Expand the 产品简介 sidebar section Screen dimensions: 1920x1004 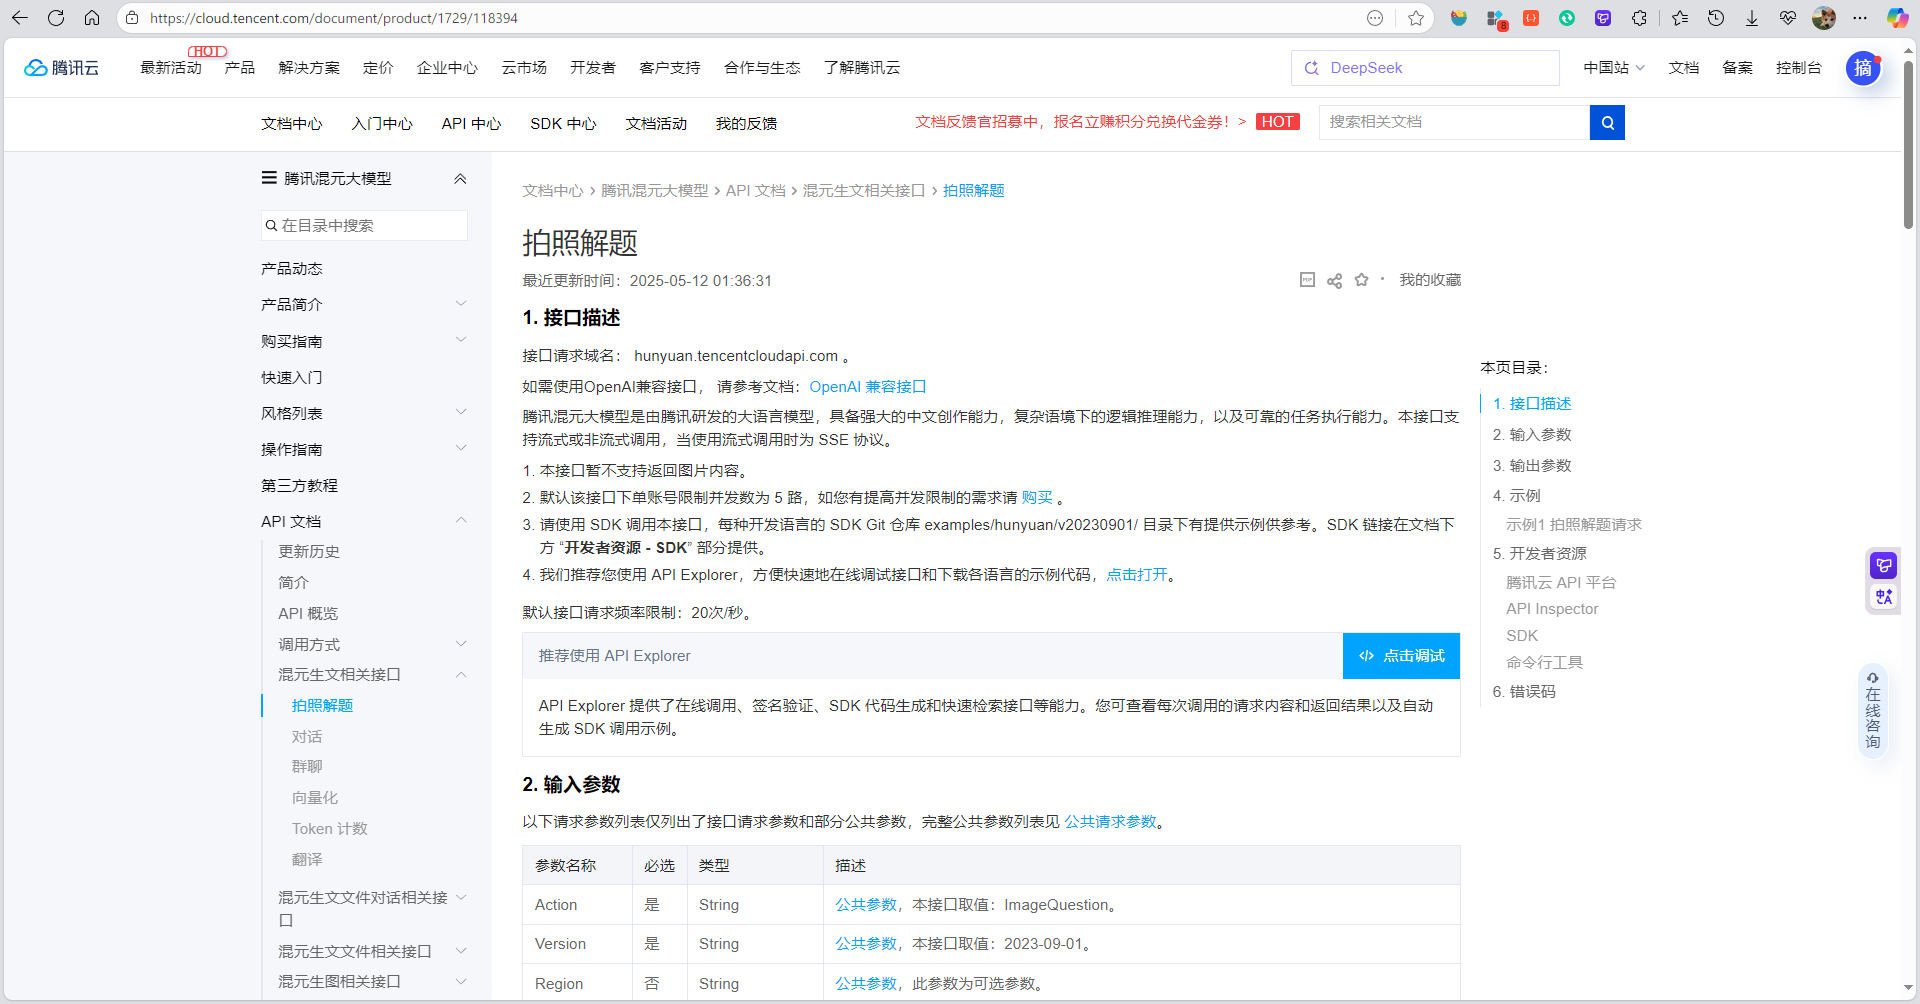tap(461, 303)
